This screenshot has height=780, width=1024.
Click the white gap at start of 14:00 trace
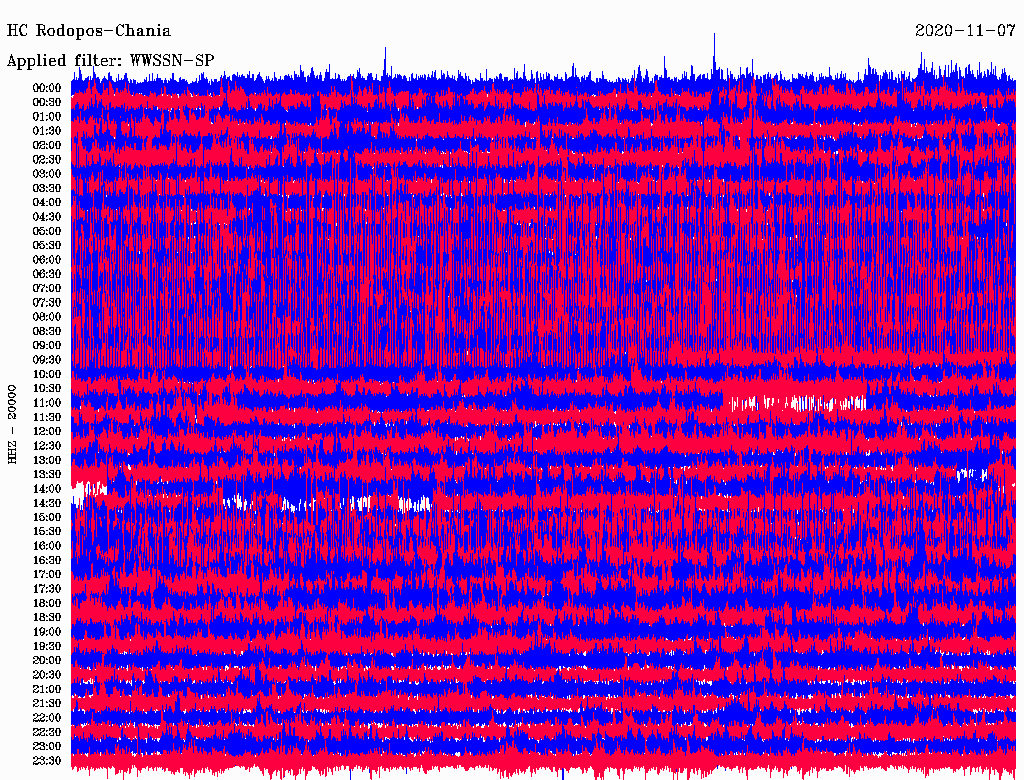pos(92,490)
